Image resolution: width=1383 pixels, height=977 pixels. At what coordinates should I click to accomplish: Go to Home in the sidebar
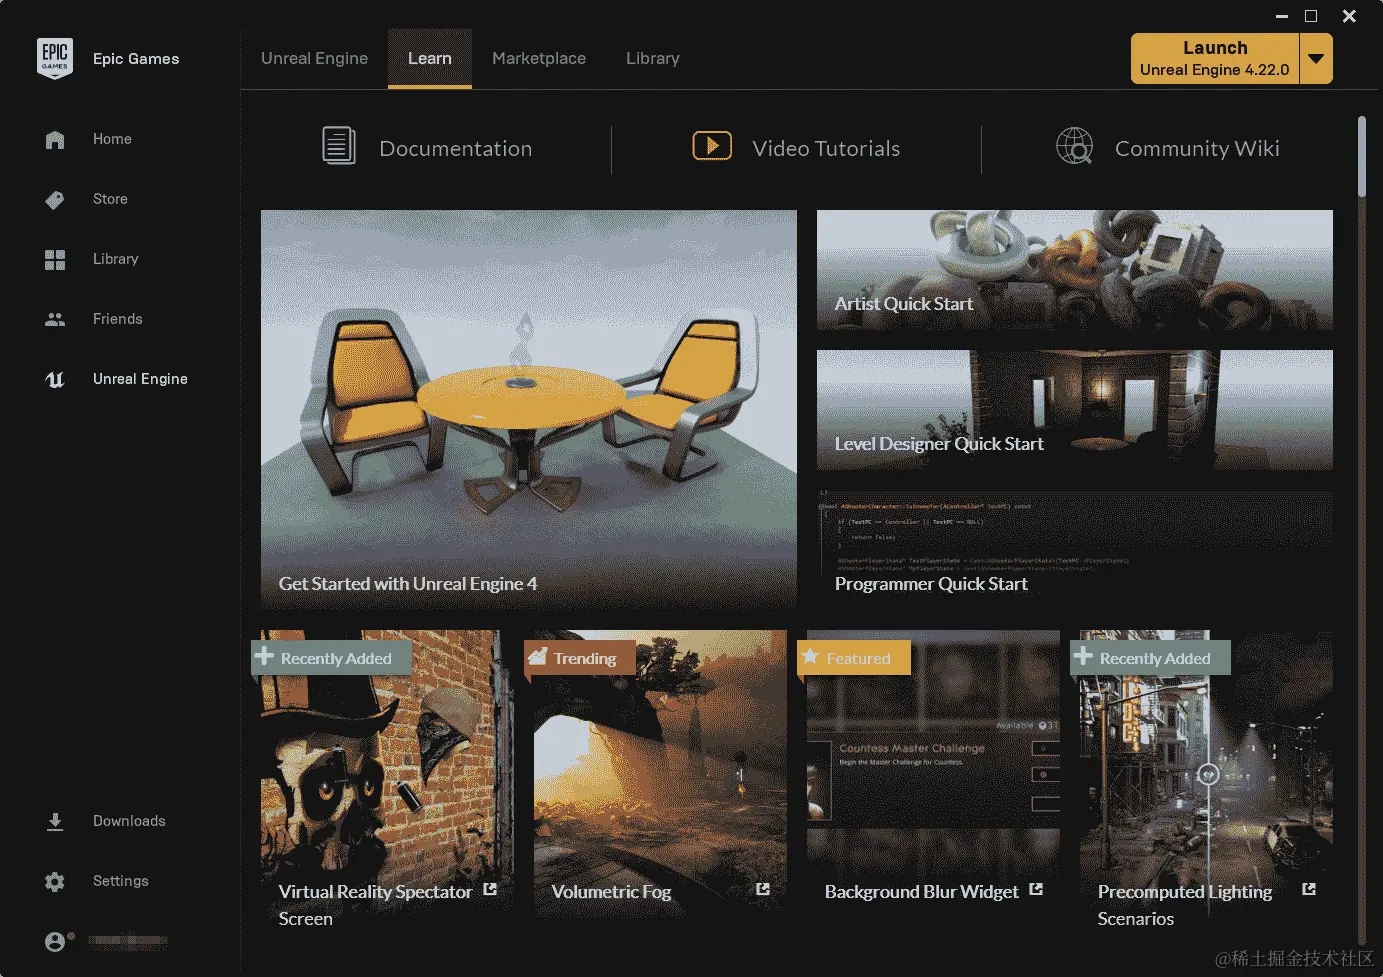point(112,139)
